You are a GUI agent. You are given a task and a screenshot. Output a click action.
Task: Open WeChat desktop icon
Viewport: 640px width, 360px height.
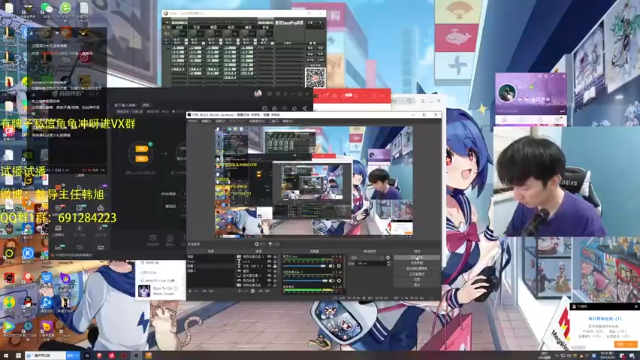(46, 7)
